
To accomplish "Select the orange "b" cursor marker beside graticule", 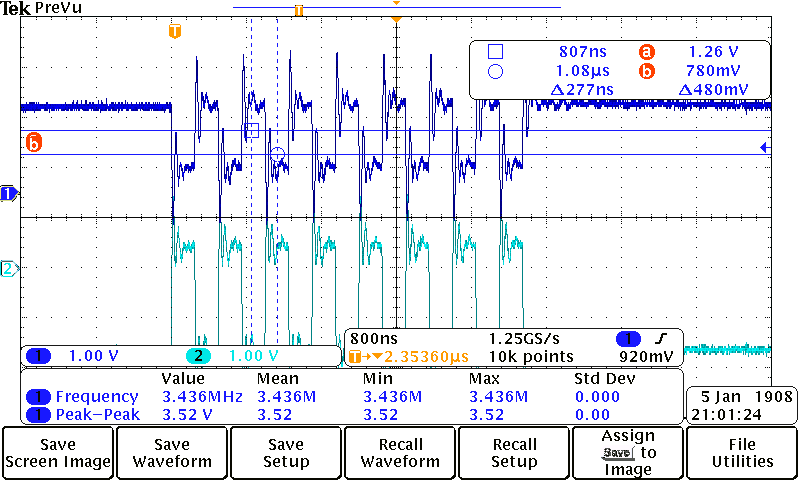I will point(33,143).
